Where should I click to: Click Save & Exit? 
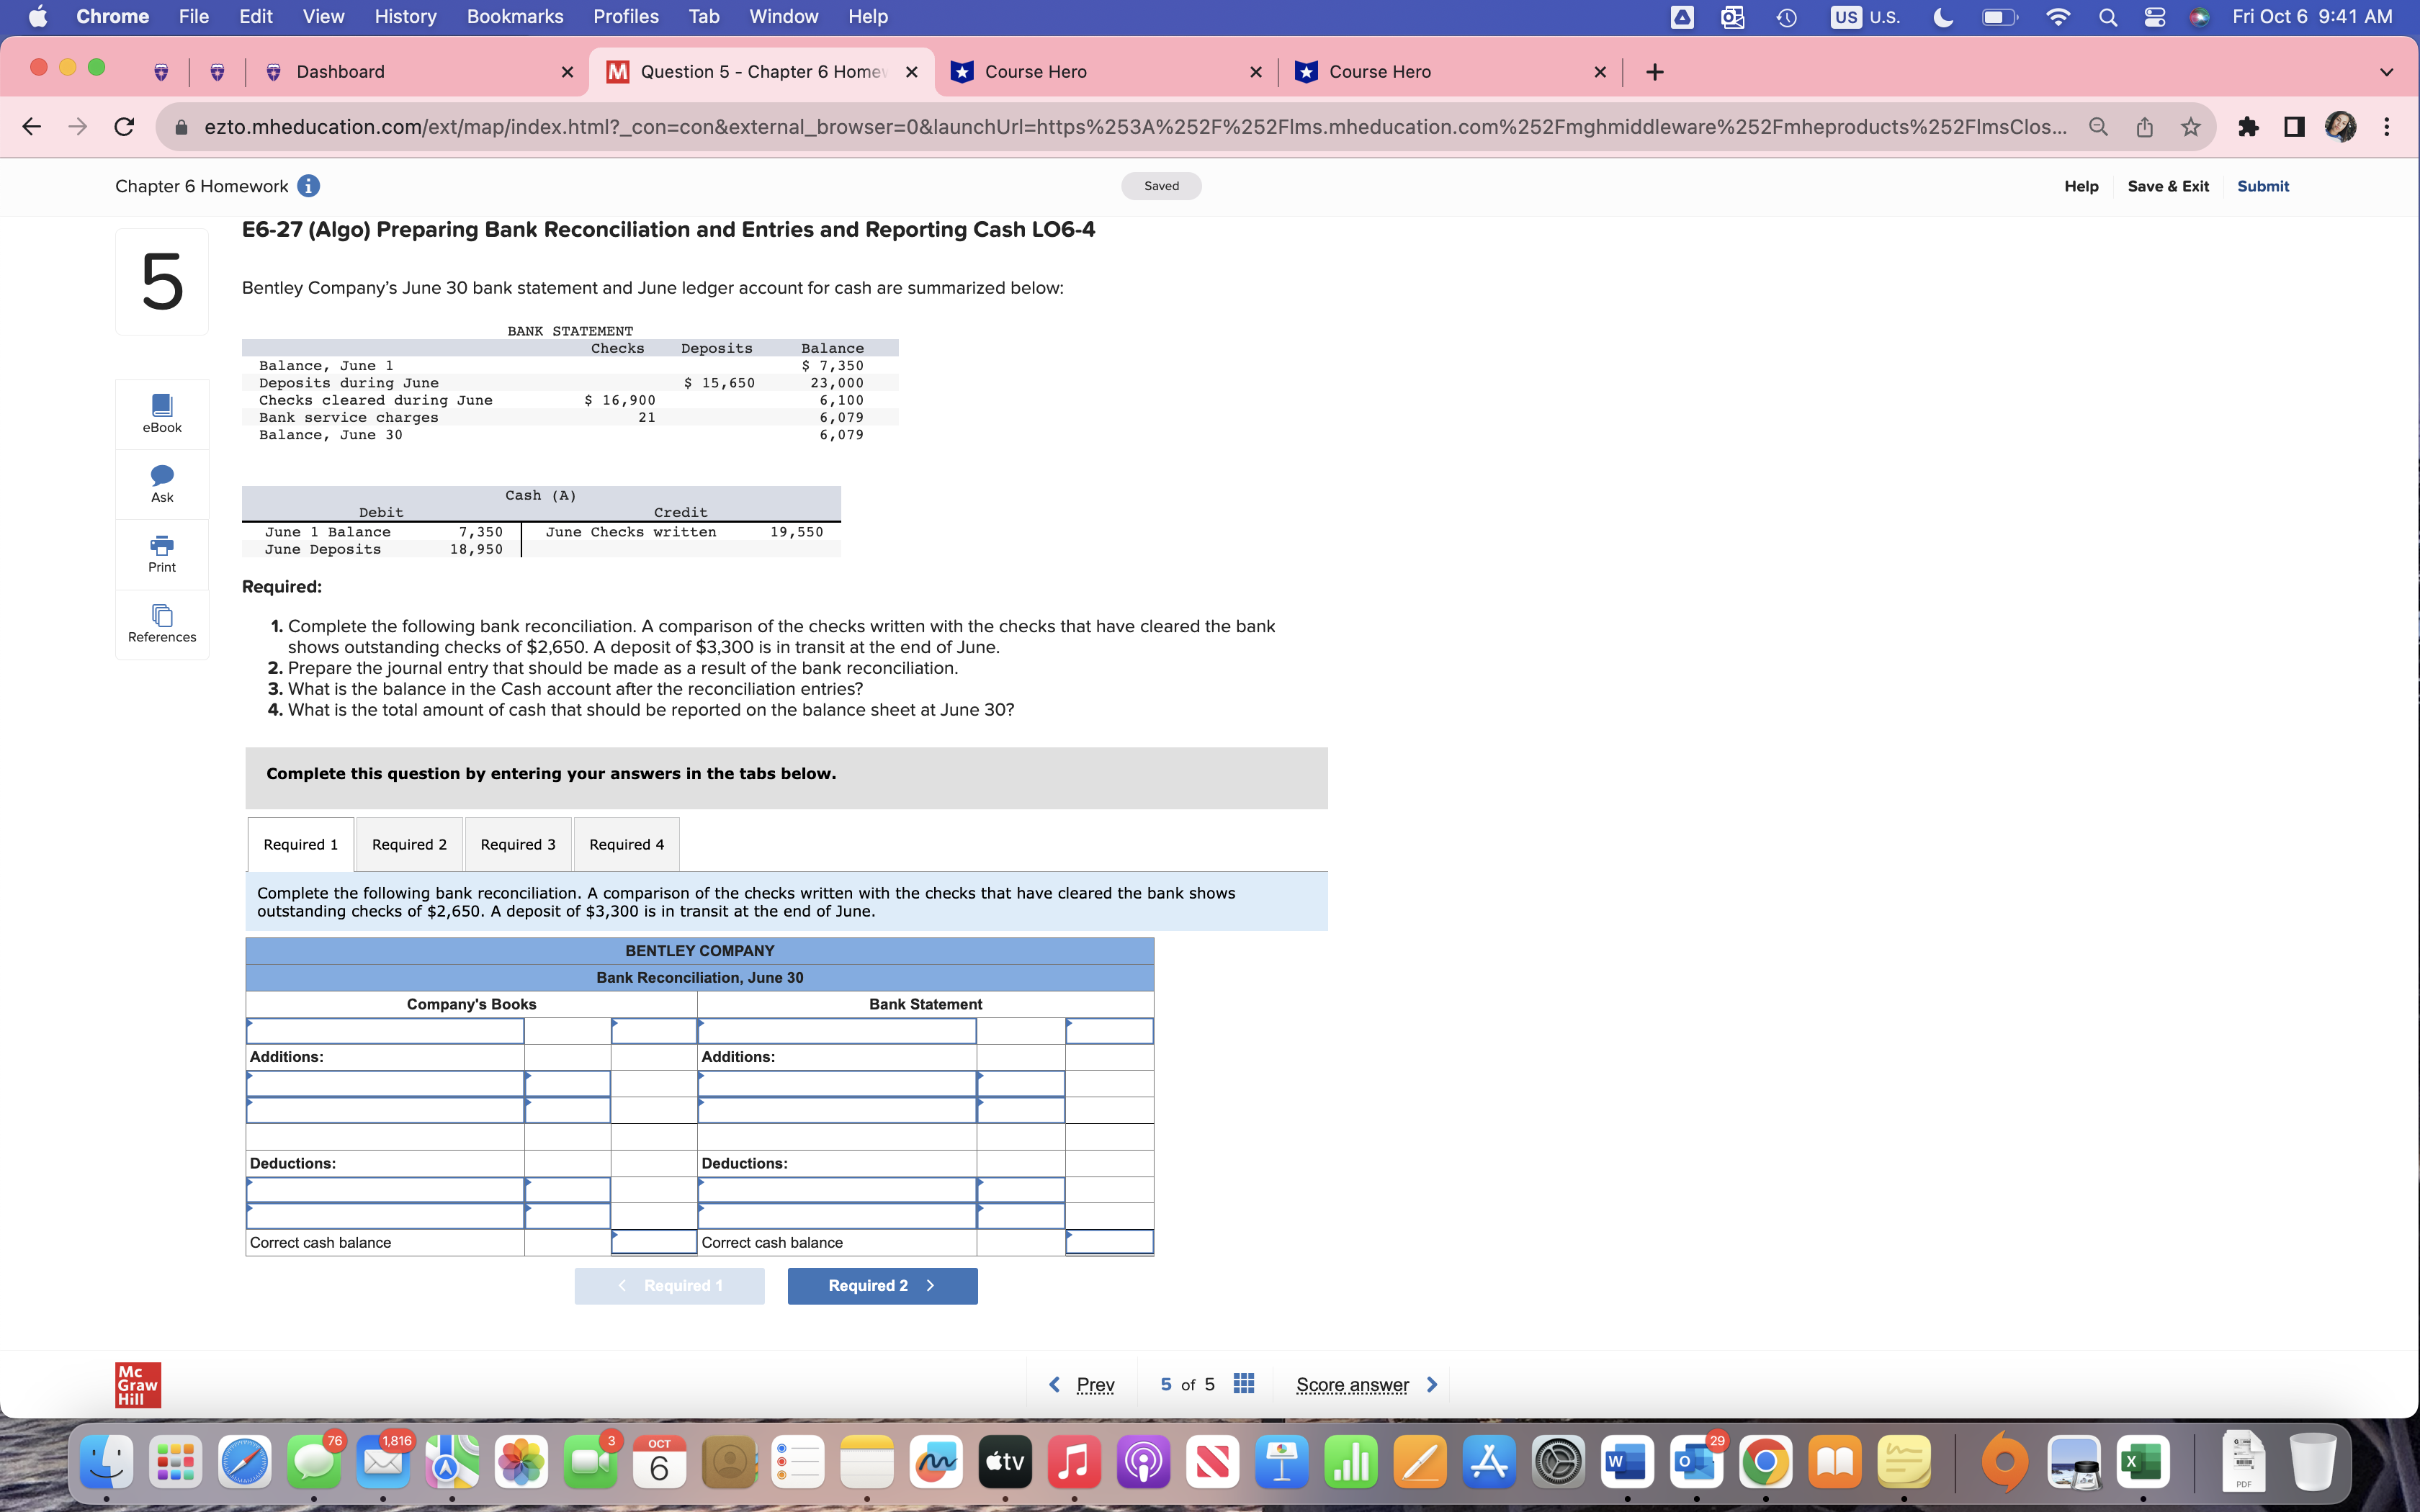pyautogui.click(x=2168, y=186)
